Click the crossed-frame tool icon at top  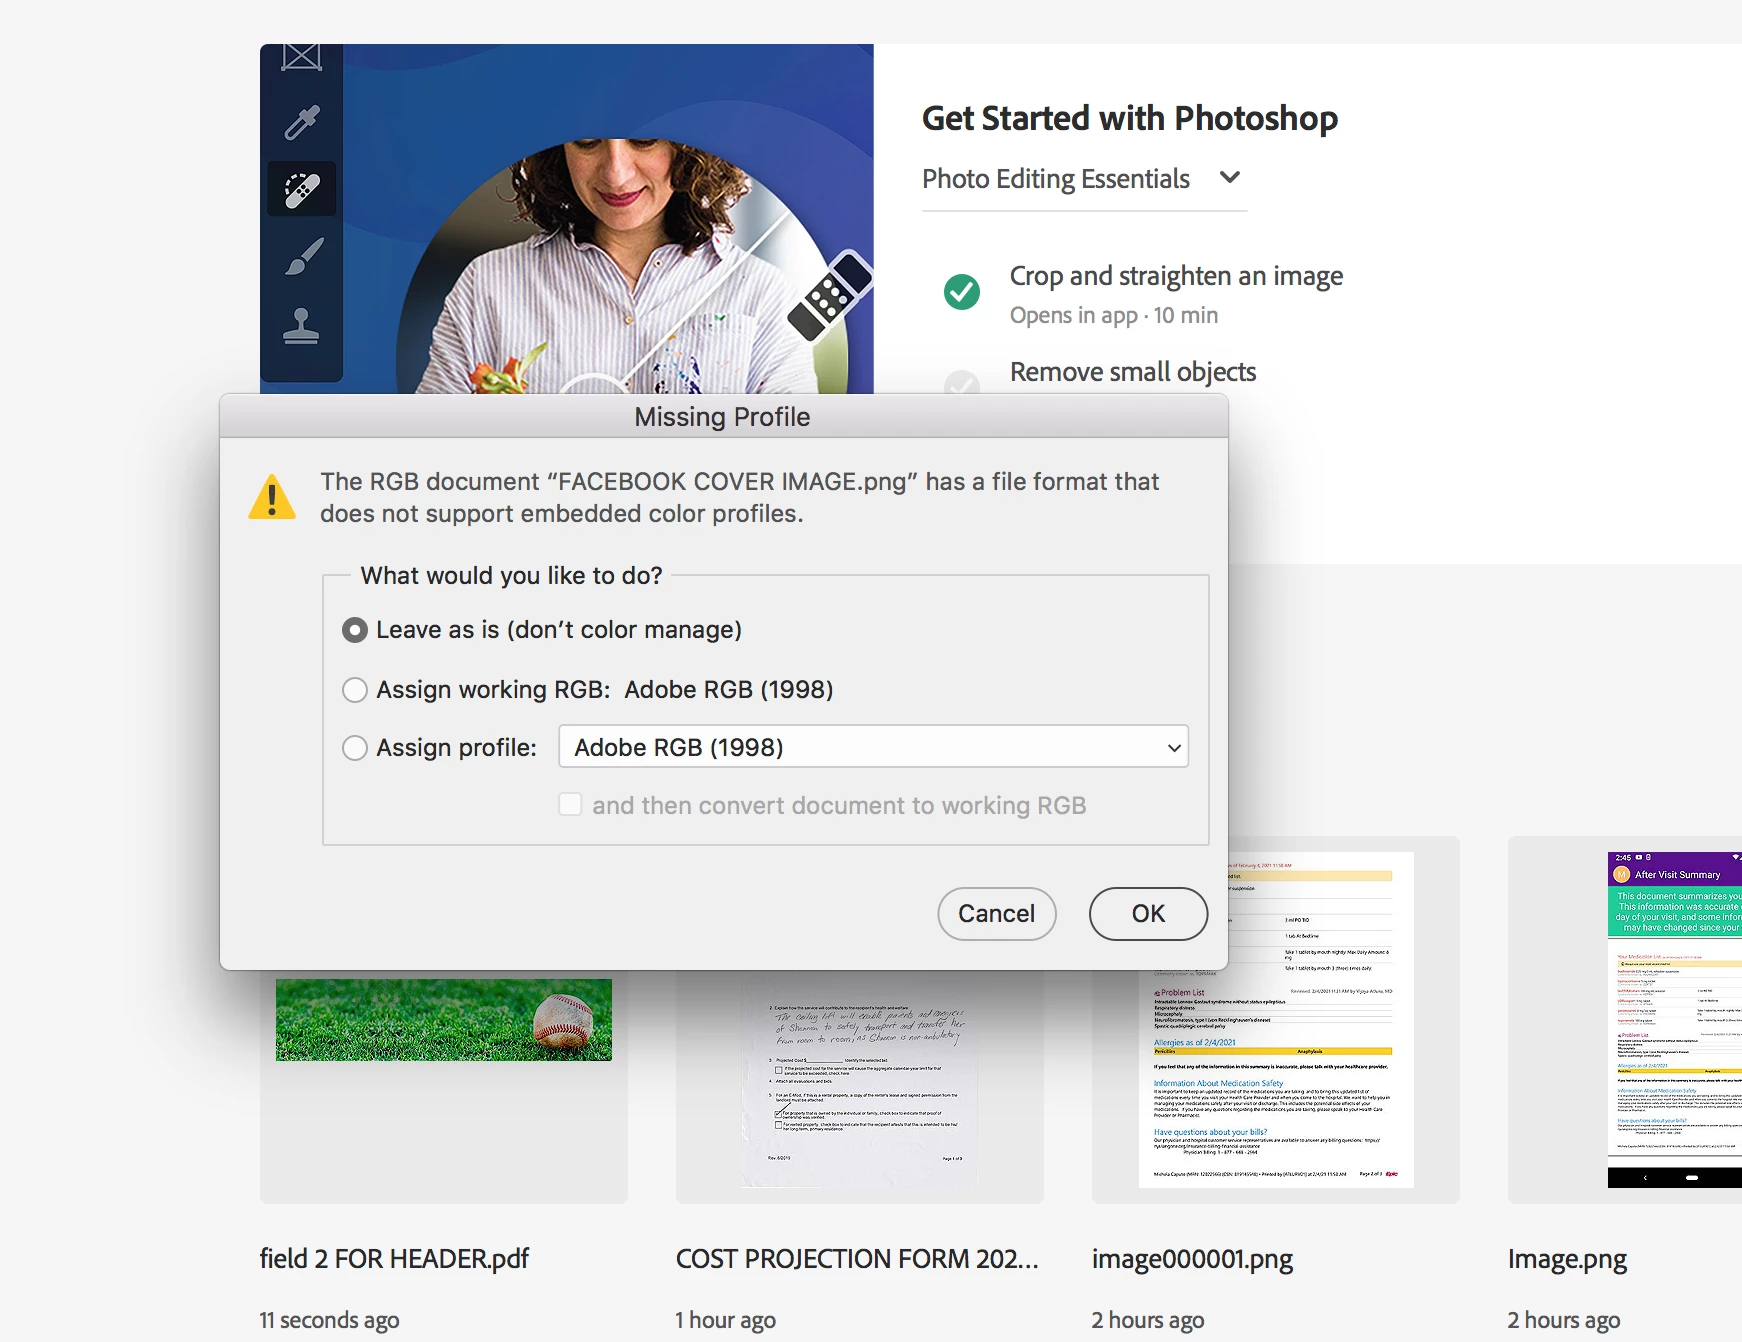(301, 57)
